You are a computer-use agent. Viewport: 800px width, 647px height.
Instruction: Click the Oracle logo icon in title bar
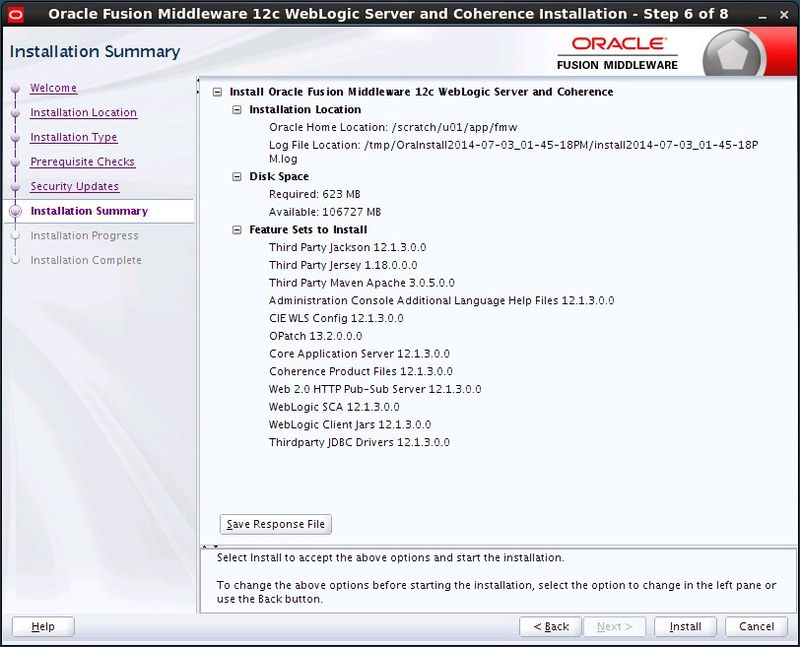tap(15, 14)
